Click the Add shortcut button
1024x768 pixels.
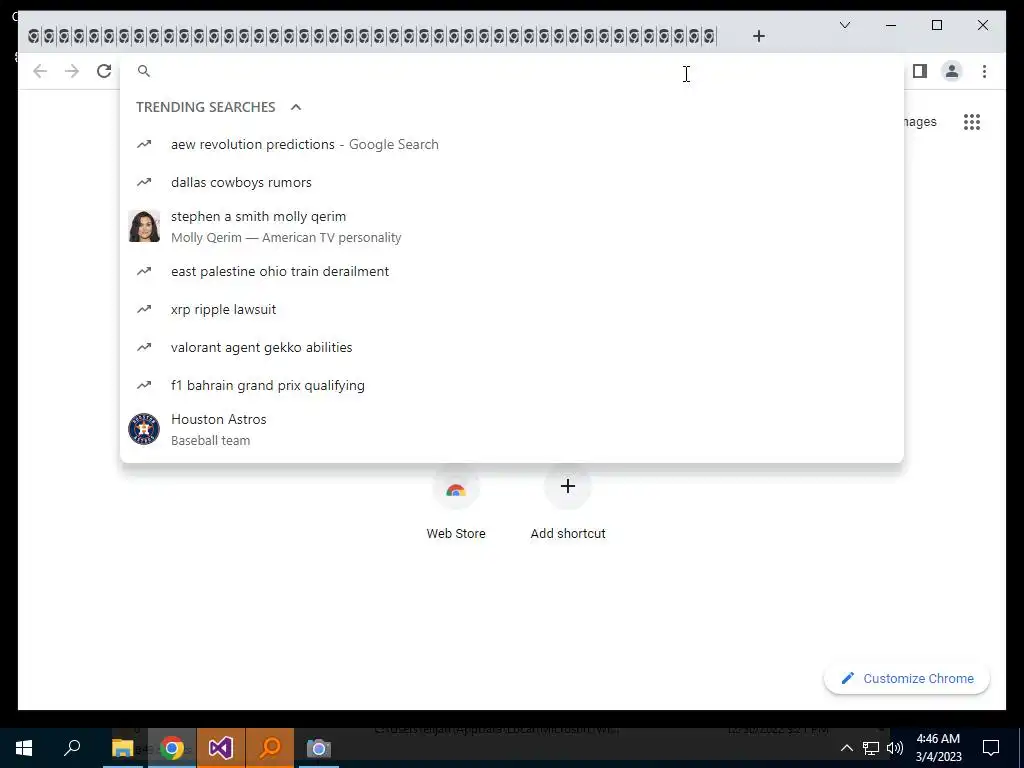pos(568,503)
